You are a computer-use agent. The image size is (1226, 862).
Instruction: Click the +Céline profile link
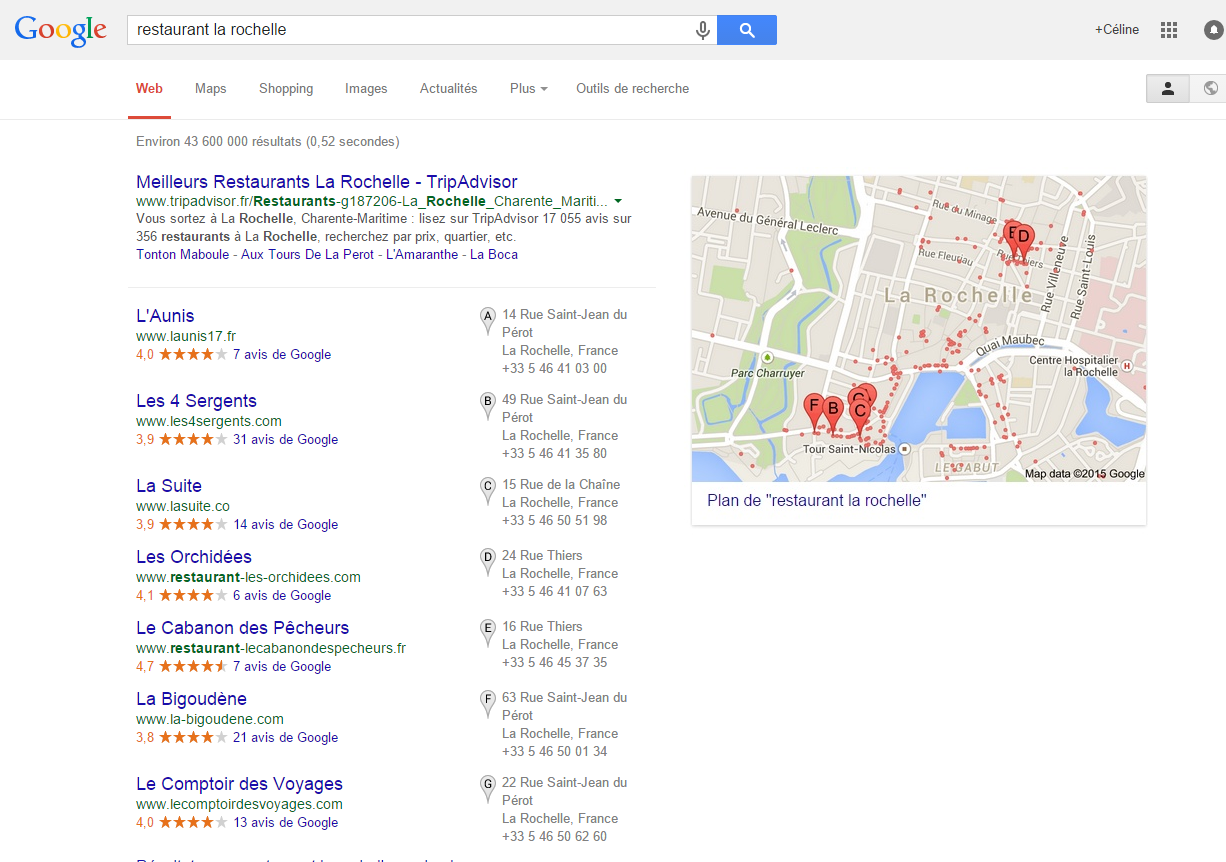1117,30
